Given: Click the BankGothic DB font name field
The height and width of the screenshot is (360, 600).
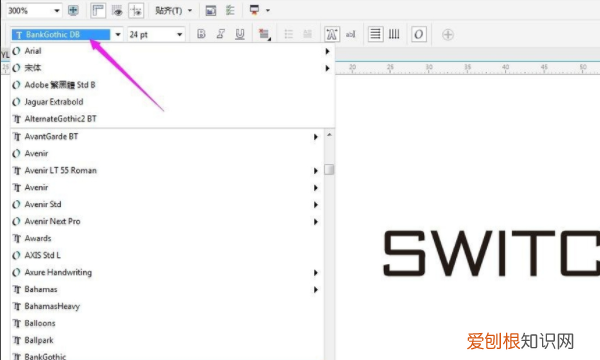Looking at the screenshot, I should point(61,34).
